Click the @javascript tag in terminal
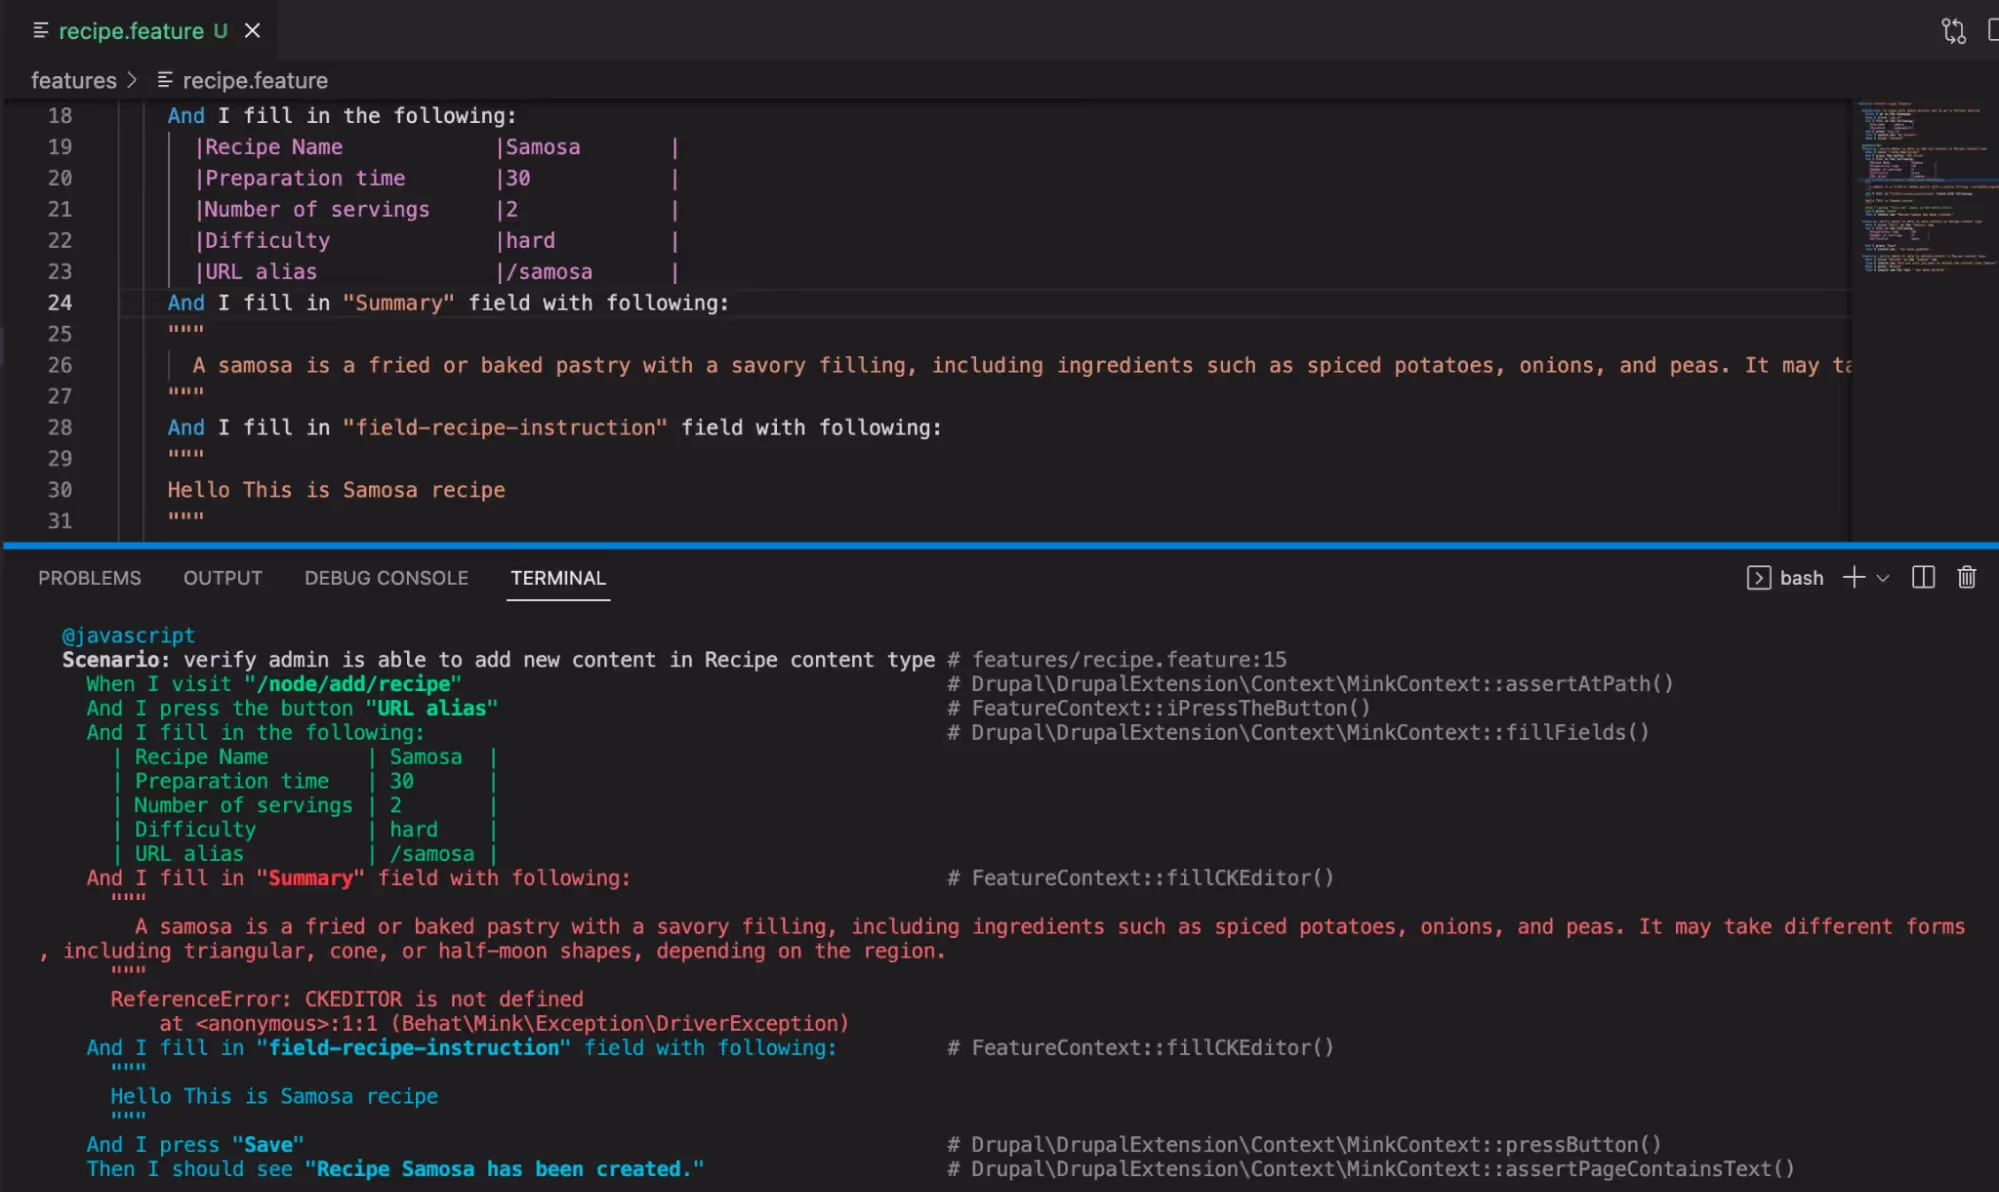This screenshot has height=1192, width=1999. click(x=128, y=635)
